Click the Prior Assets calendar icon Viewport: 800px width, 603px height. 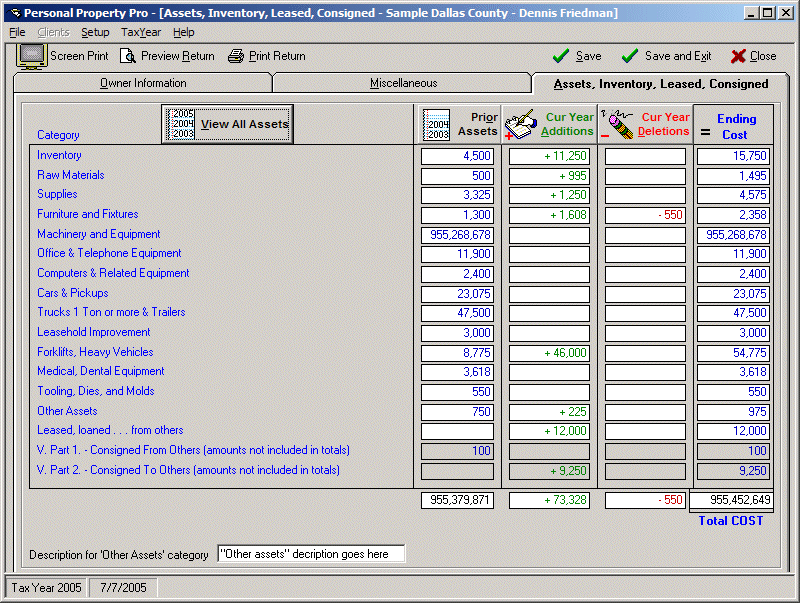pos(436,124)
